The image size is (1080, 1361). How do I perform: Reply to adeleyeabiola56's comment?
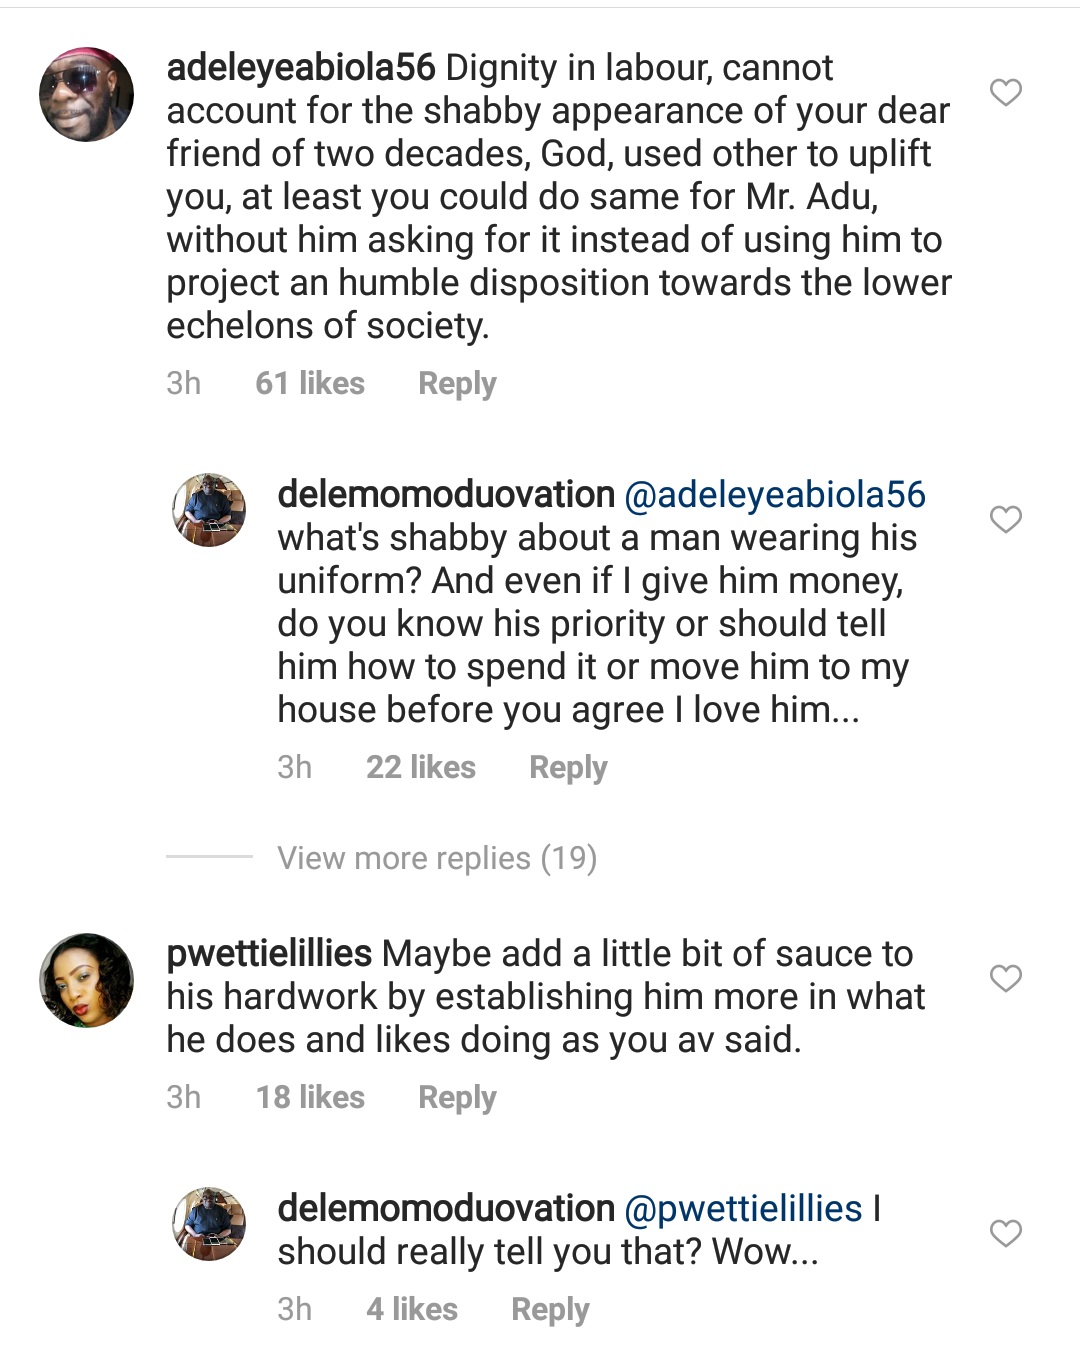tap(457, 384)
